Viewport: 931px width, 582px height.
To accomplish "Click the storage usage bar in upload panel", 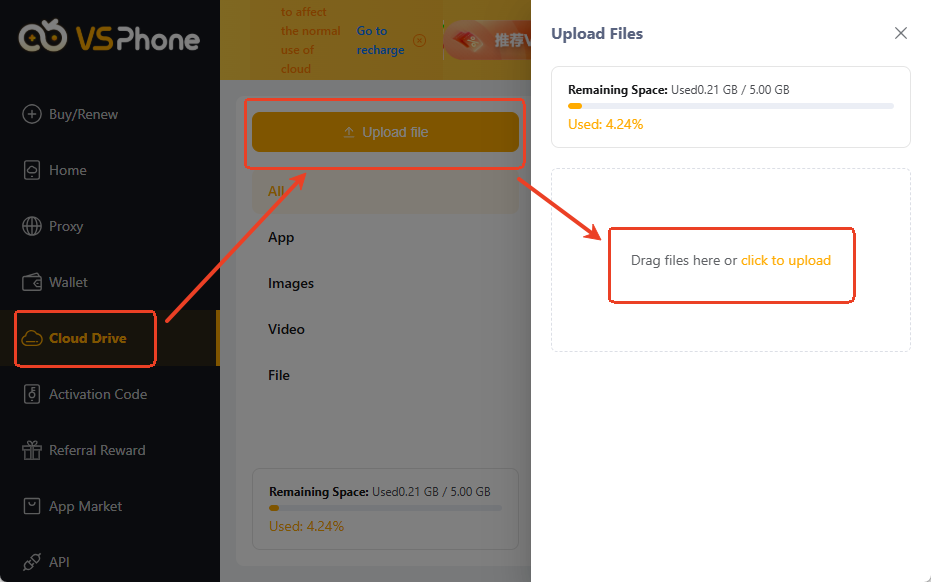I will point(730,106).
